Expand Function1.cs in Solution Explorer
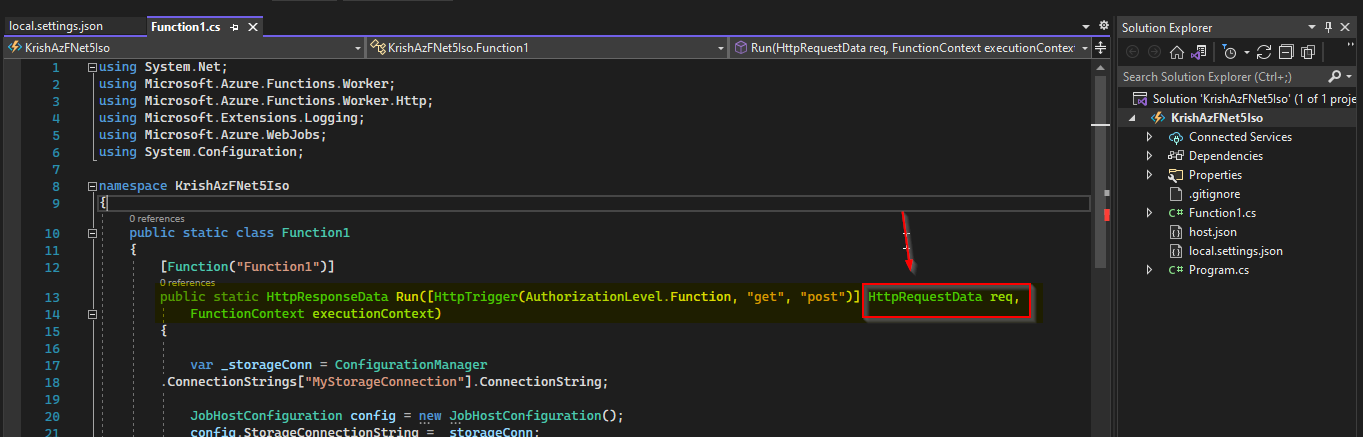Viewport: 1363px width, 437px height. (1149, 213)
